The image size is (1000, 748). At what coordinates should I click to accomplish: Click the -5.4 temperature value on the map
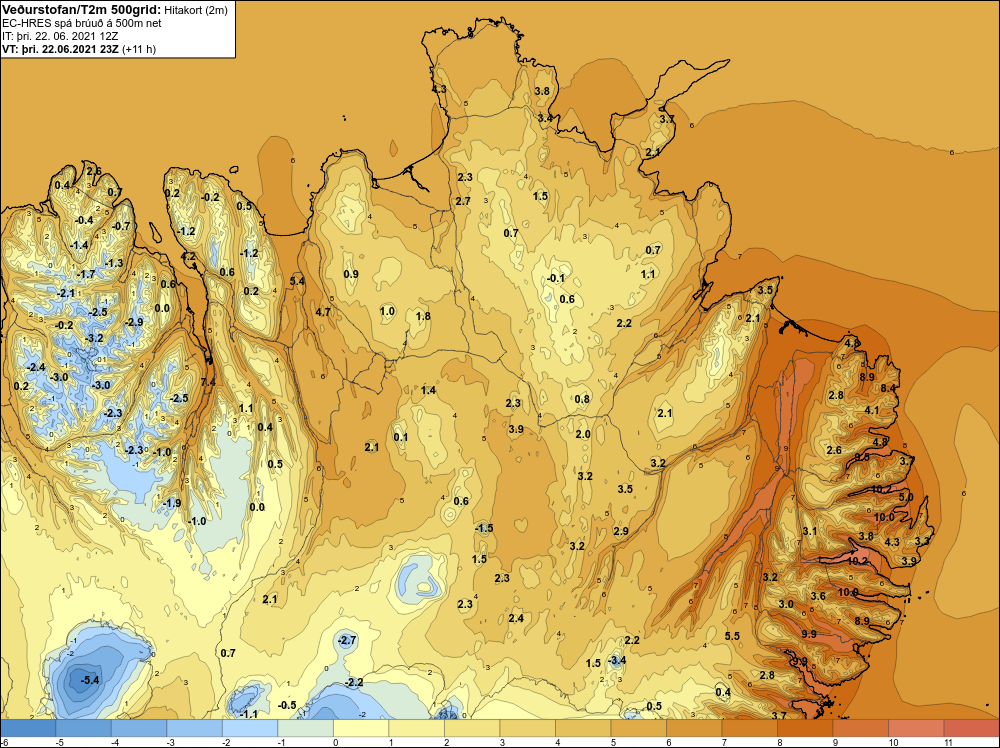(x=89, y=680)
